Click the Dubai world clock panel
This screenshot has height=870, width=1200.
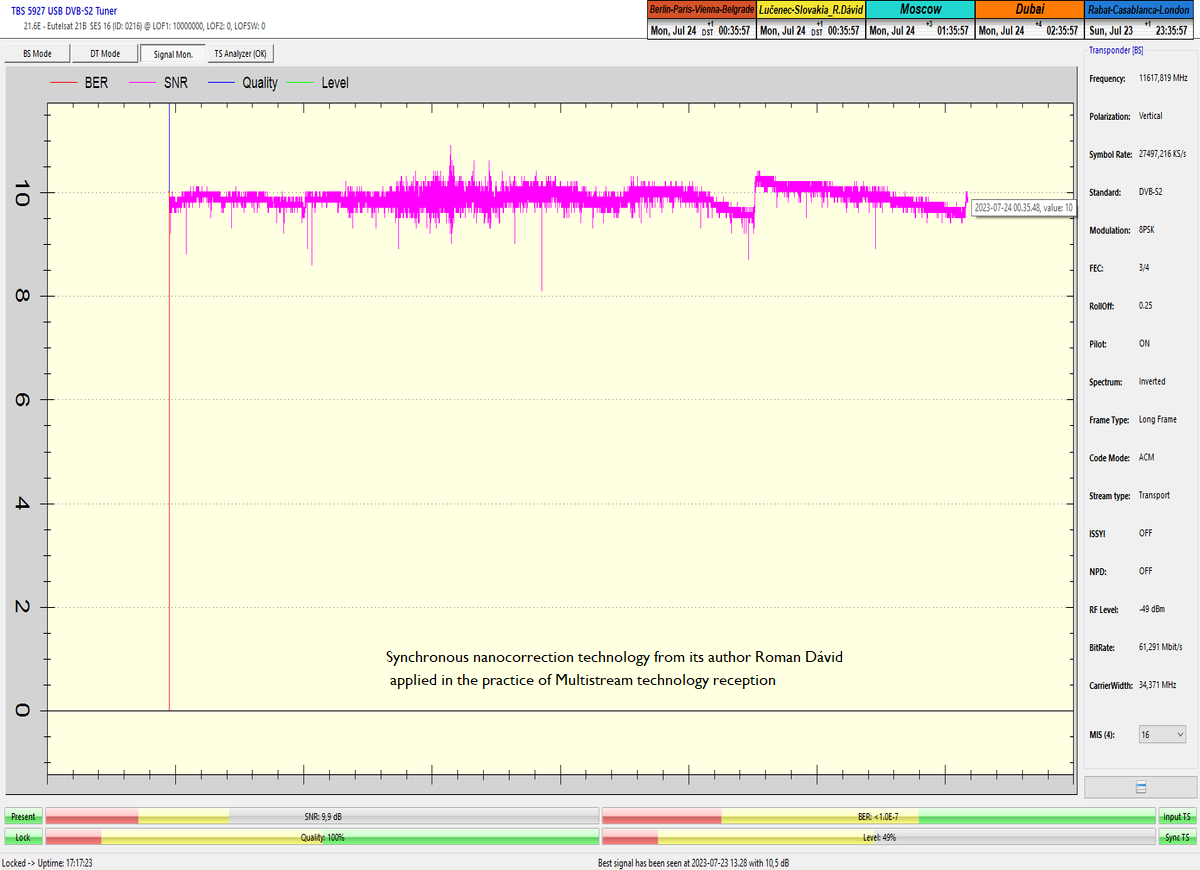tap(1028, 19)
